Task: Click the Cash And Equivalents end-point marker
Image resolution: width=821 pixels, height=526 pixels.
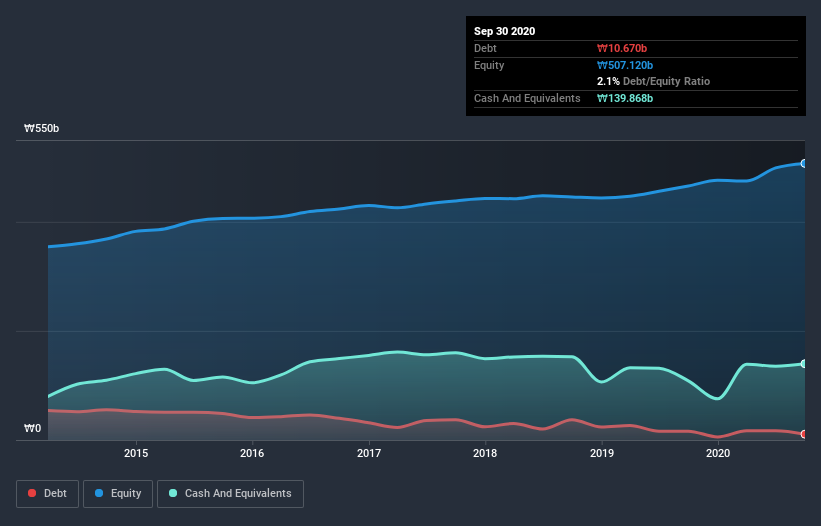Action: pos(804,364)
